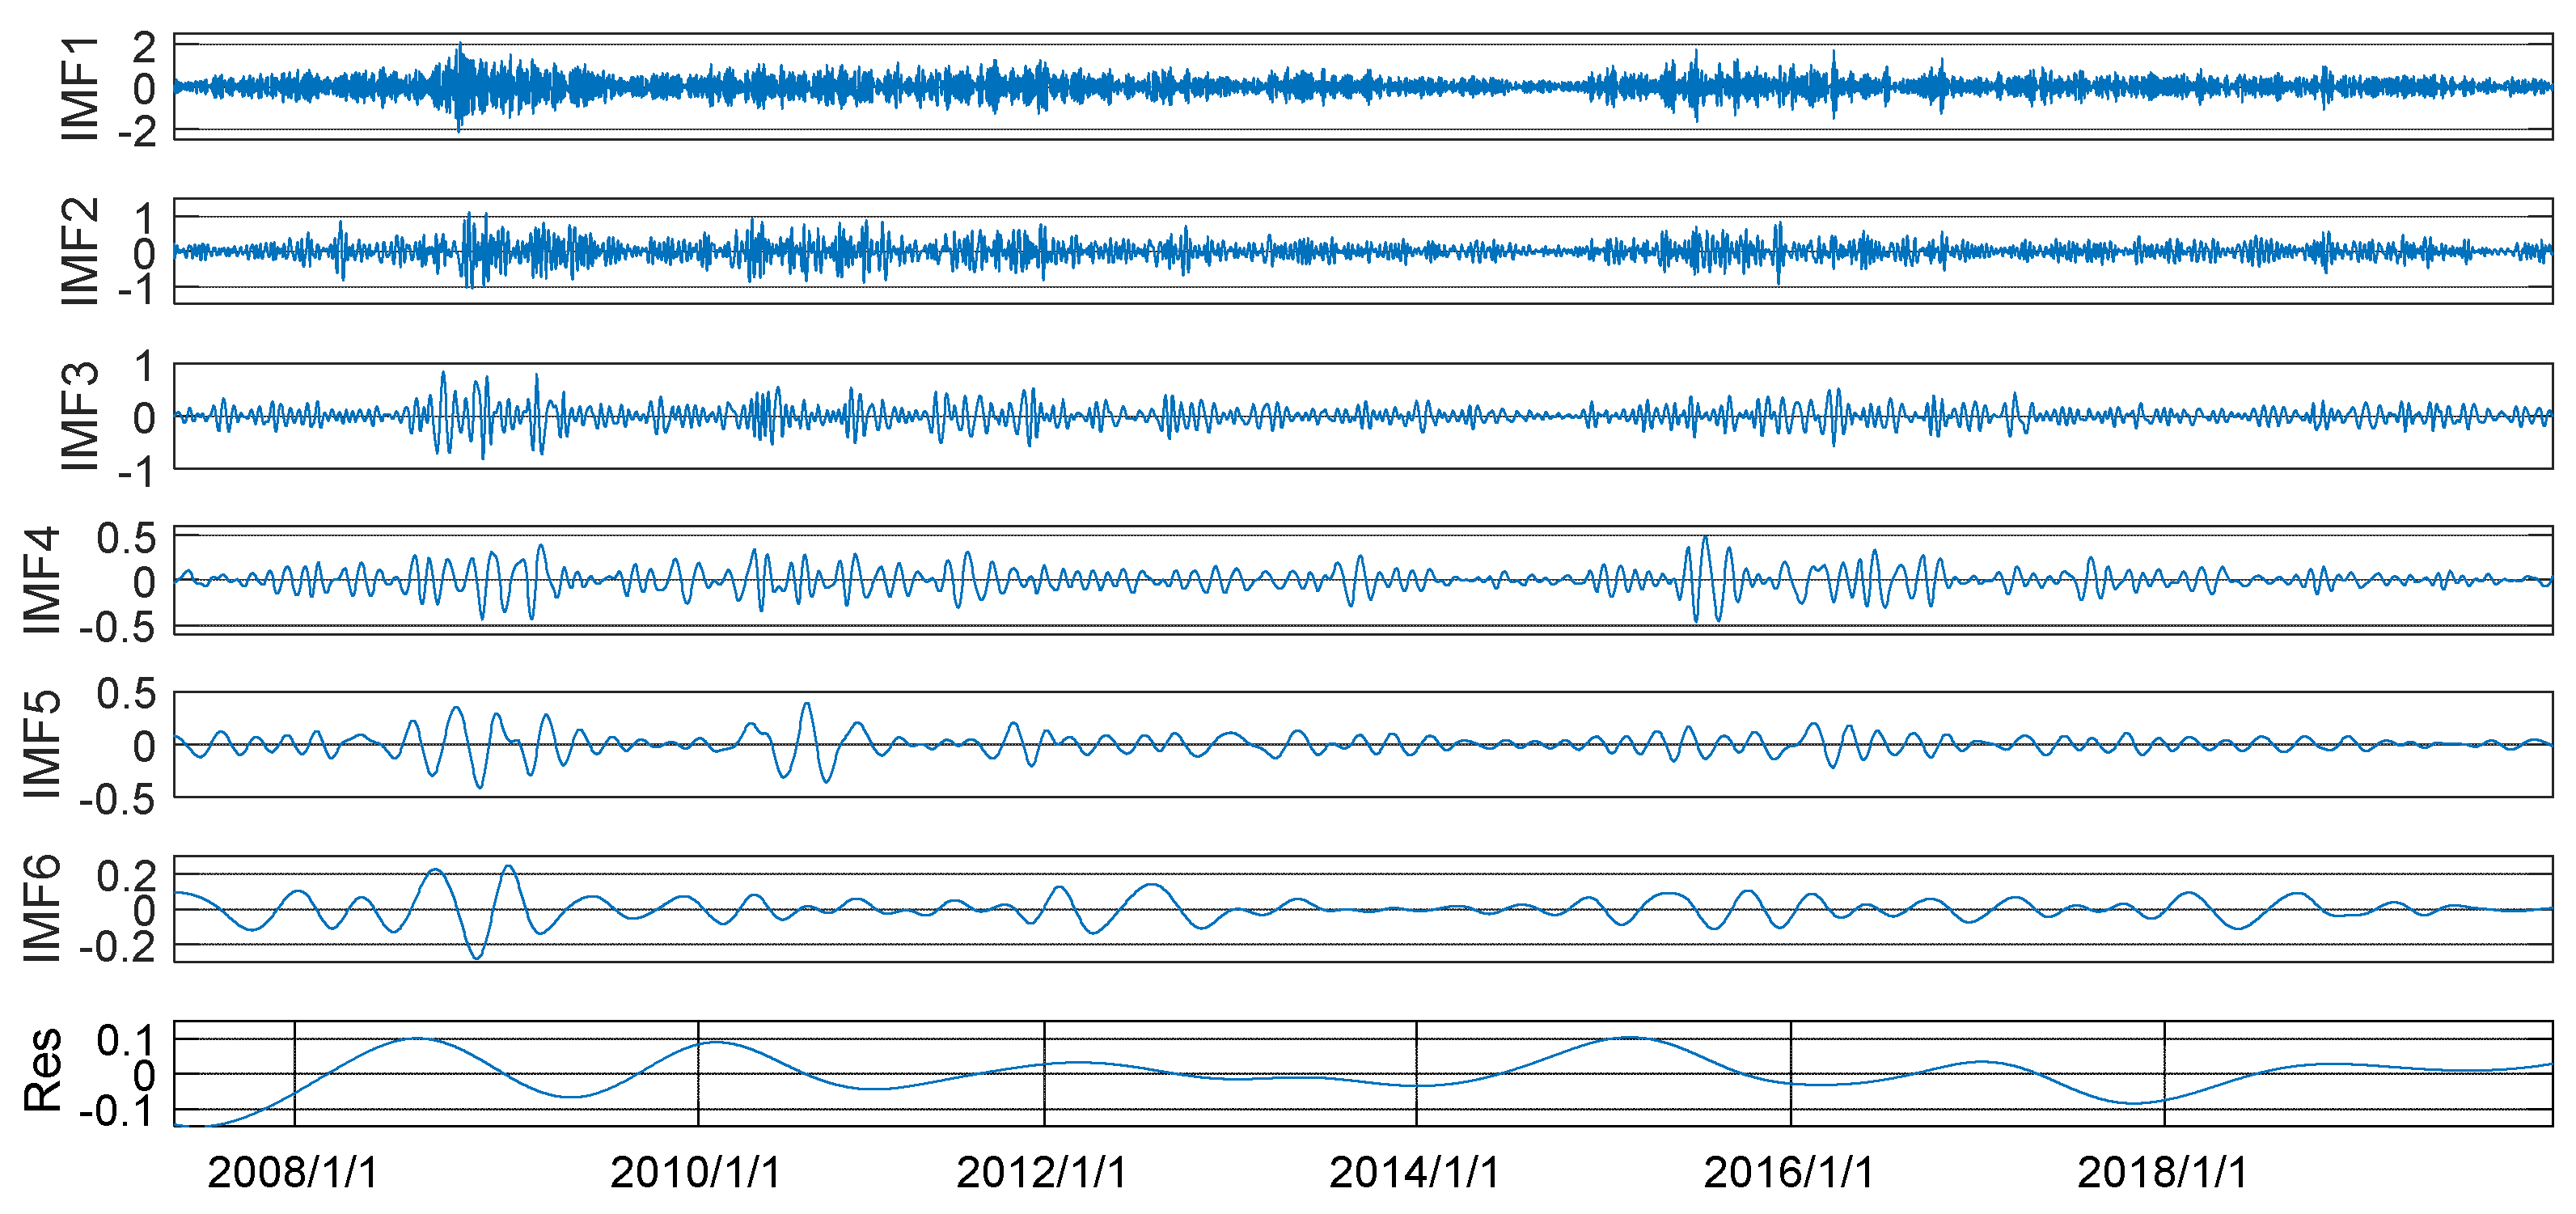Image resolution: width=2576 pixels, height=1214 pixels.
Task: Click the deepest trough in the IMF6 plot
Action: coord(477,957)
